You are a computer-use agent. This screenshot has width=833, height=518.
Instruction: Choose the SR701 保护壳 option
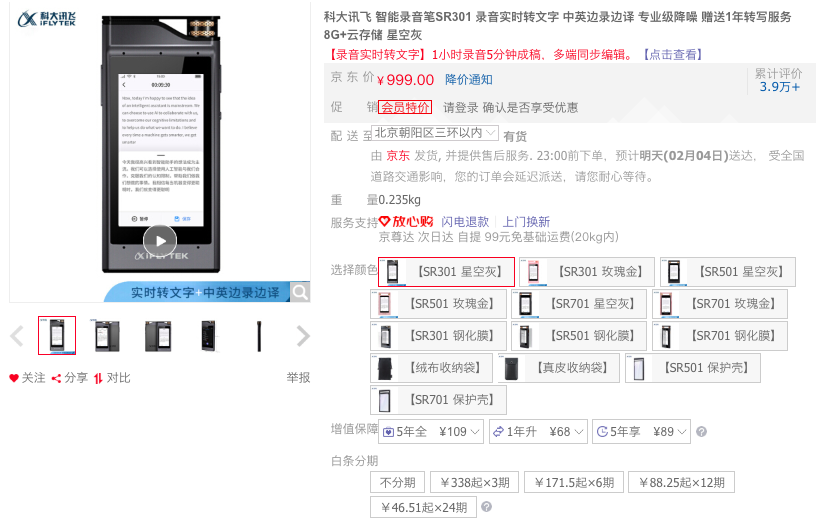[438, 400]
